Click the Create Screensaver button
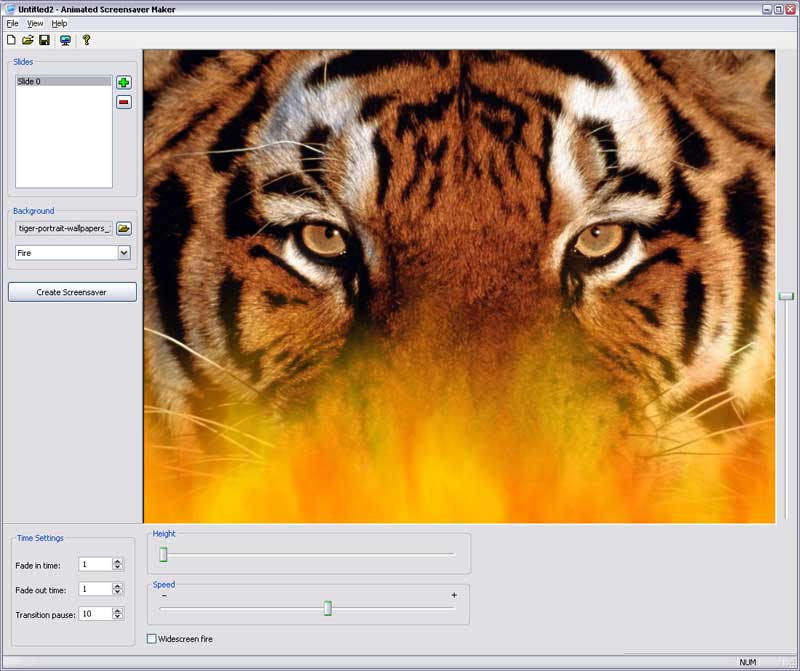This screenshot has height=671, width=800. point(72,292)
